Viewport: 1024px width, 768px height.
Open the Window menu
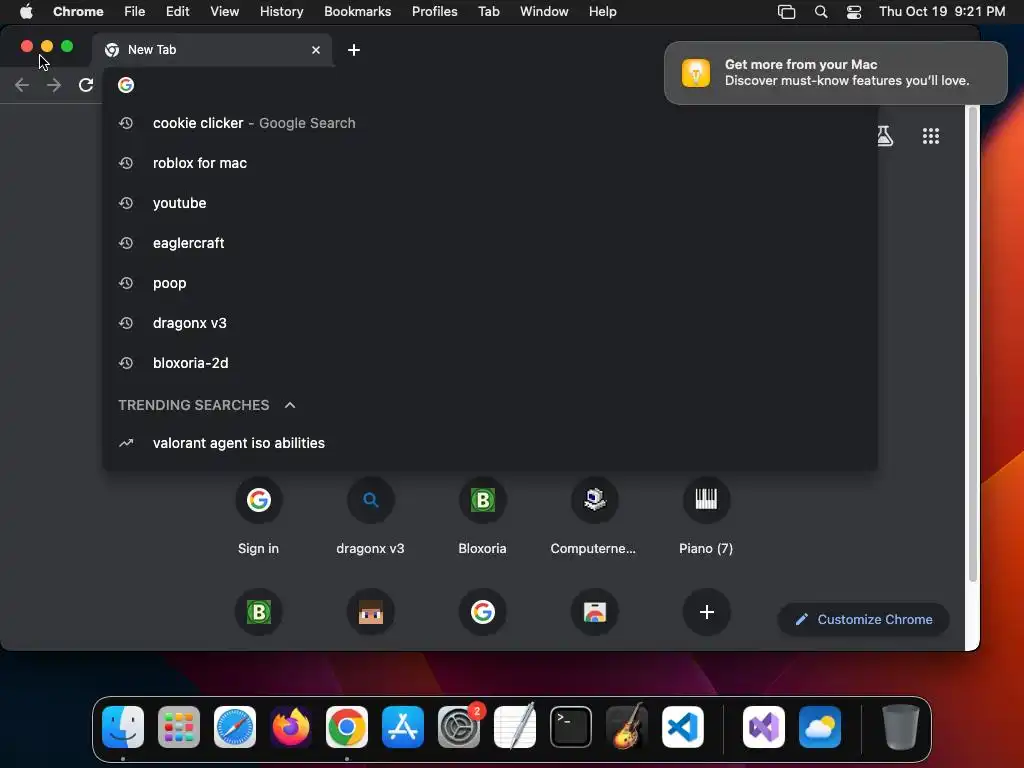pos(544,11)
